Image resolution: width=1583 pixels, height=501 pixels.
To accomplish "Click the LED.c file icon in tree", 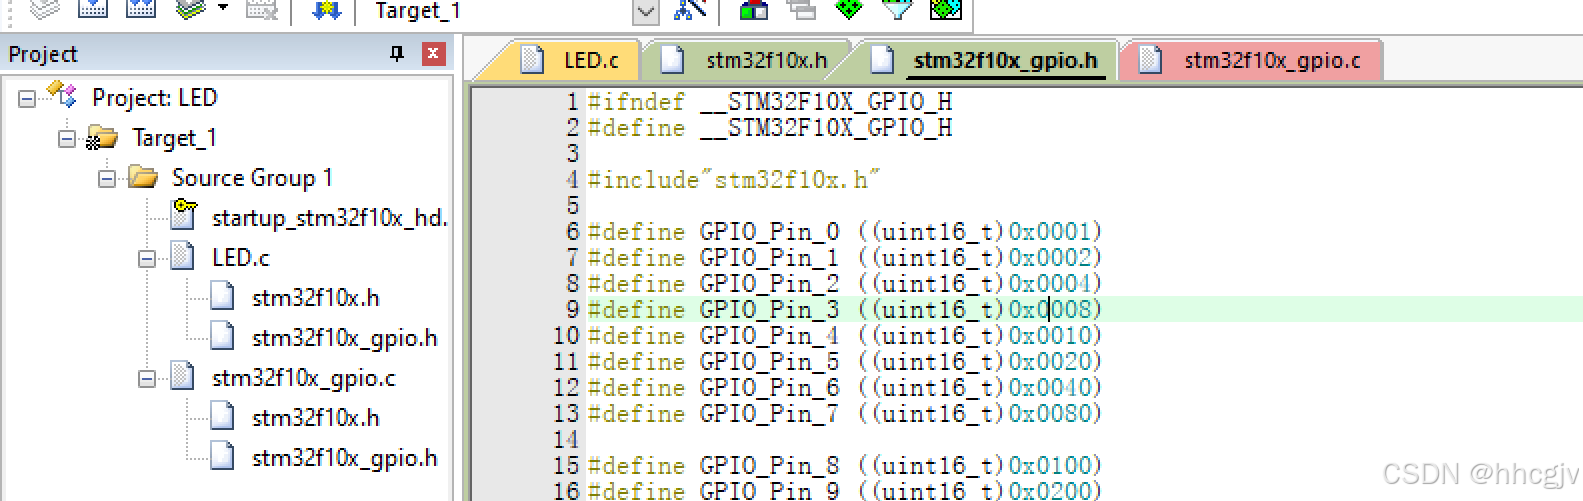I will pos(183,257).
